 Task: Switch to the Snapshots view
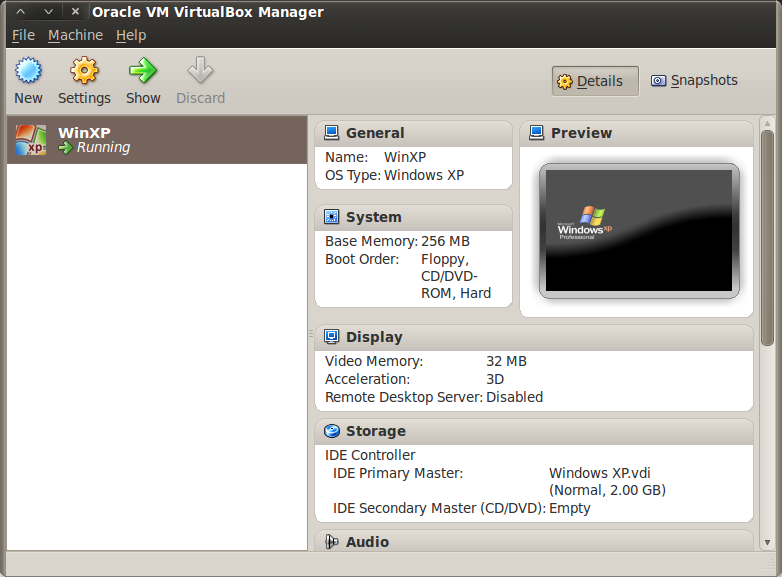pyautogui.click(x=694, y=80)
